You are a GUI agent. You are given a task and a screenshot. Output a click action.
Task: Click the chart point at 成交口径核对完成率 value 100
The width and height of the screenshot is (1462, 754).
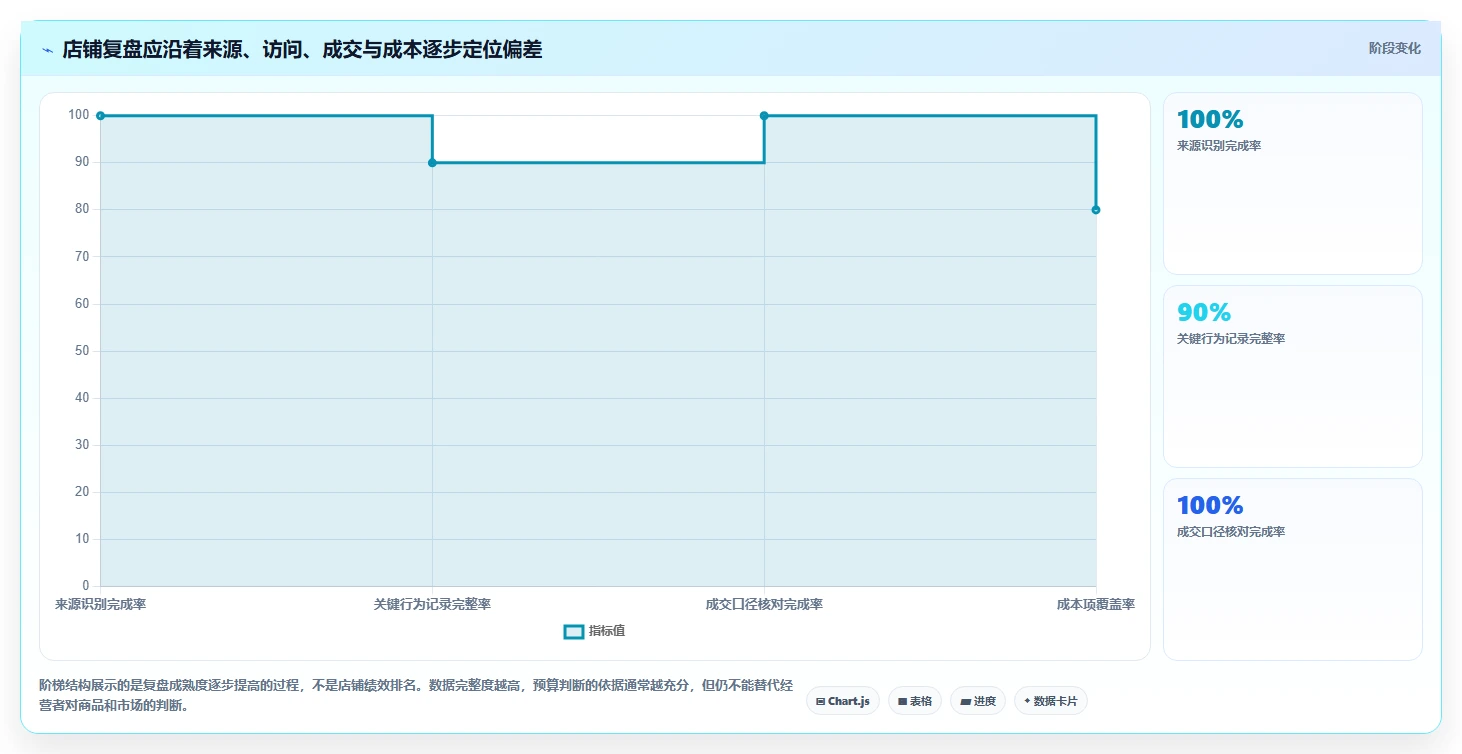pos(764,116)
